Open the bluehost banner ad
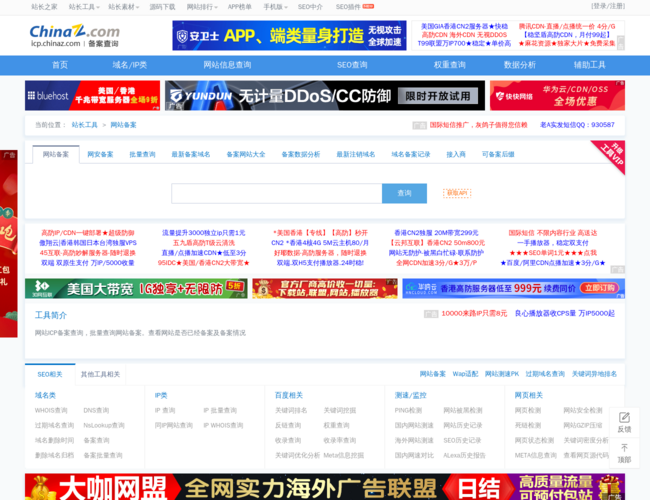 pyautogui.click(x=92, y=96)
